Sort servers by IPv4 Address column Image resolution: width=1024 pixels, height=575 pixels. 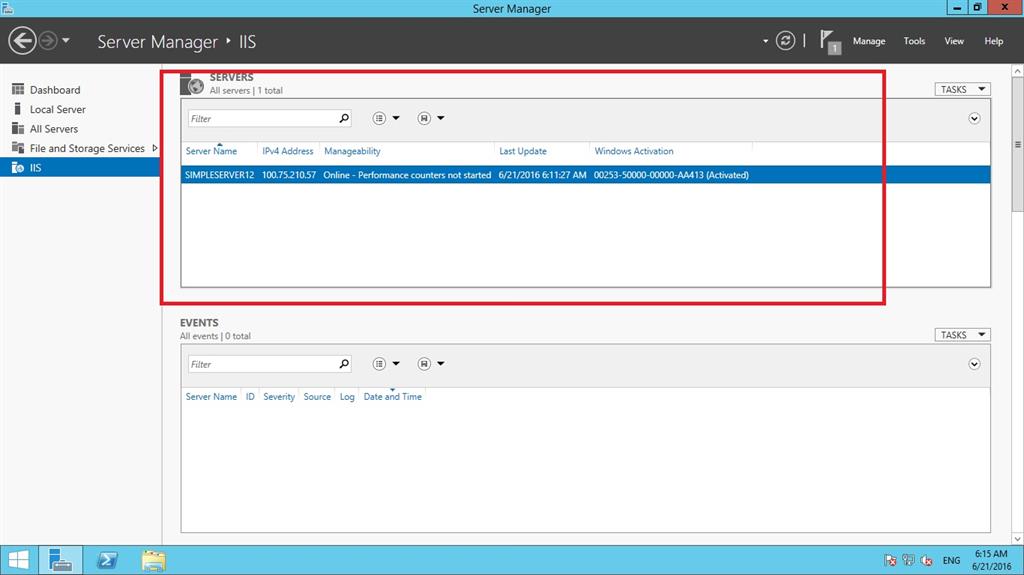point(287,151)
